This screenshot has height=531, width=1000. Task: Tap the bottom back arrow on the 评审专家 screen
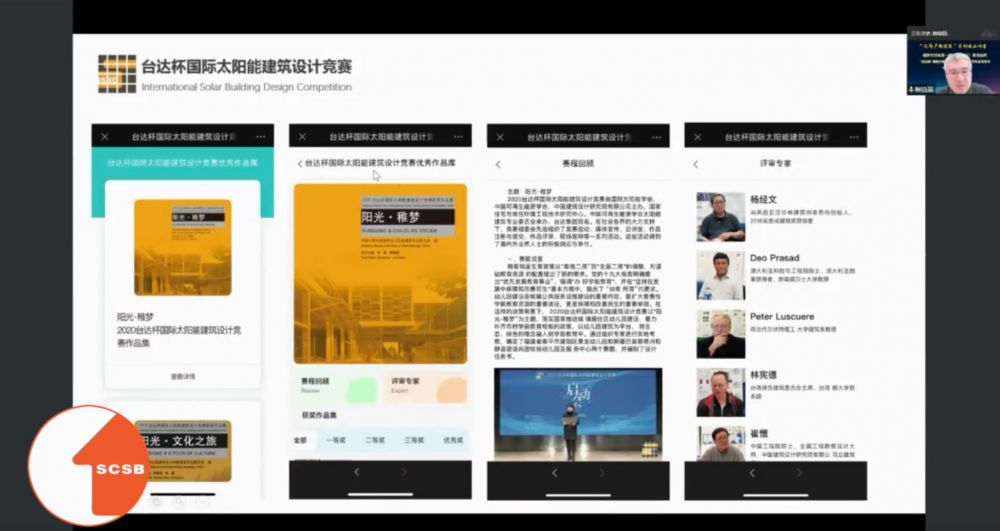(x=752, y=472)
